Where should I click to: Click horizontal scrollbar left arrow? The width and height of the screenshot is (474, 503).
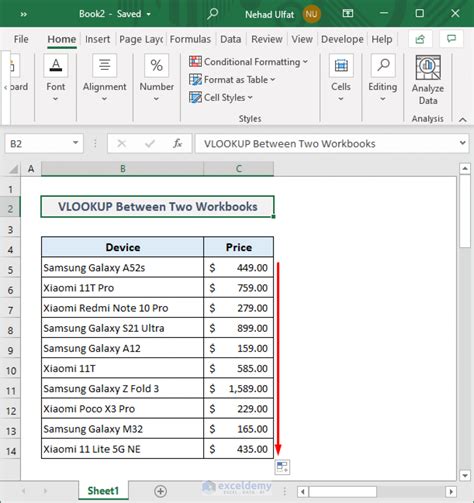[303, 492]
